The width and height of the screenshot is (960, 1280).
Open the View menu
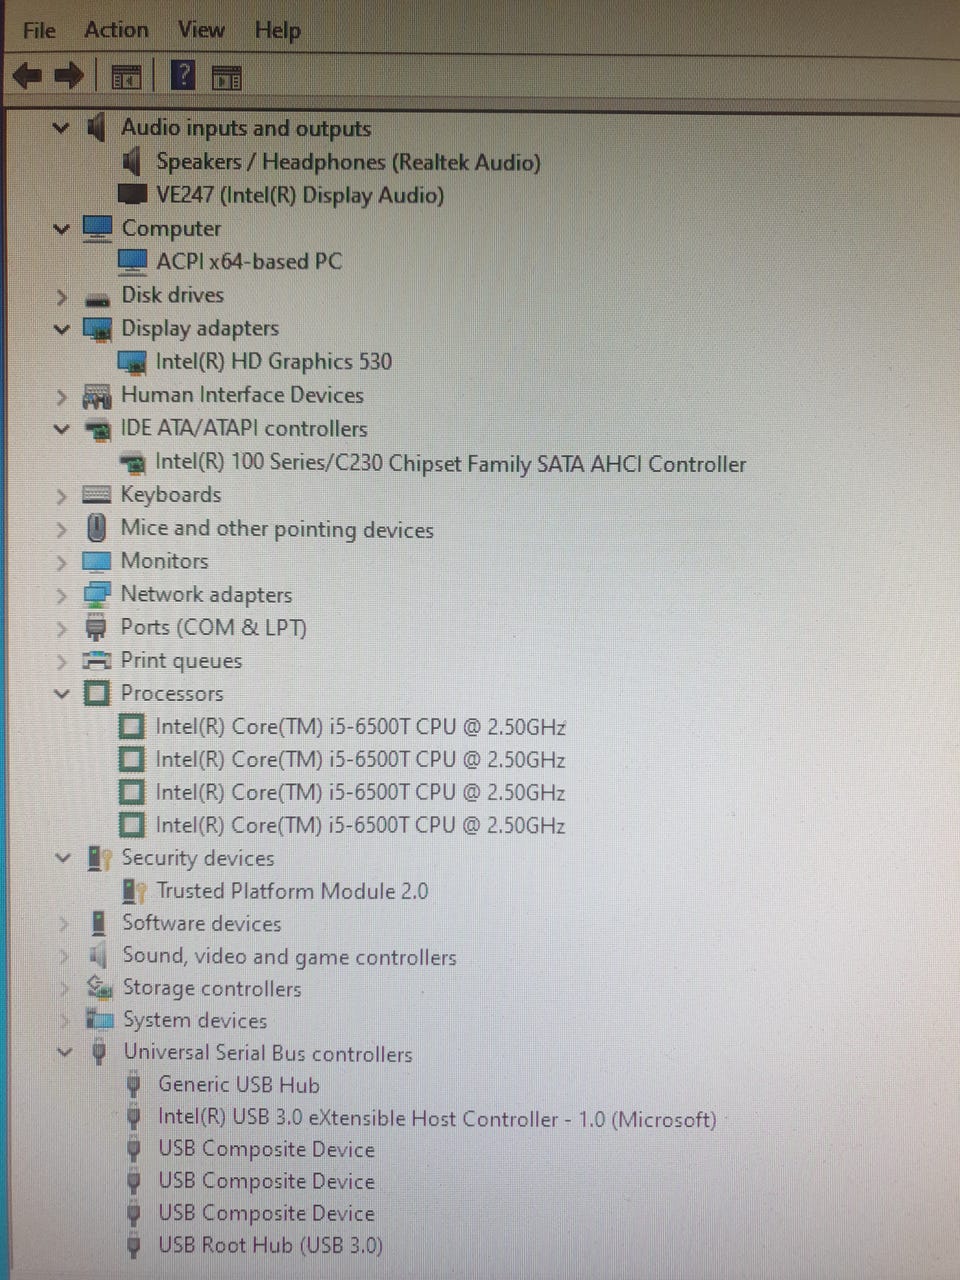201,30
